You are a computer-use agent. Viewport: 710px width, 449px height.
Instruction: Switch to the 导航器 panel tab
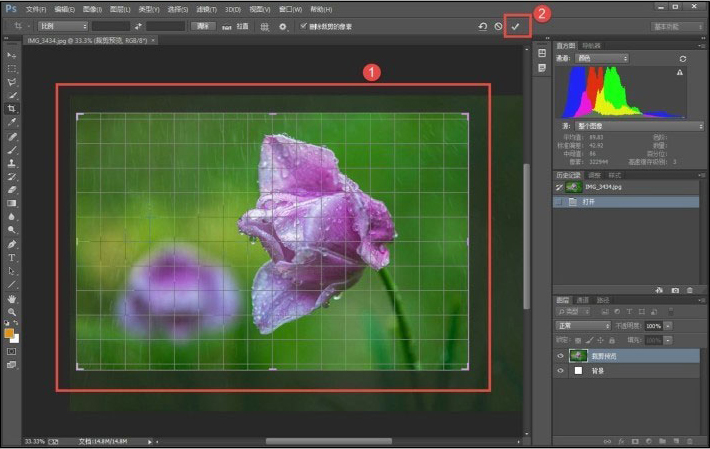pos(592,45)
